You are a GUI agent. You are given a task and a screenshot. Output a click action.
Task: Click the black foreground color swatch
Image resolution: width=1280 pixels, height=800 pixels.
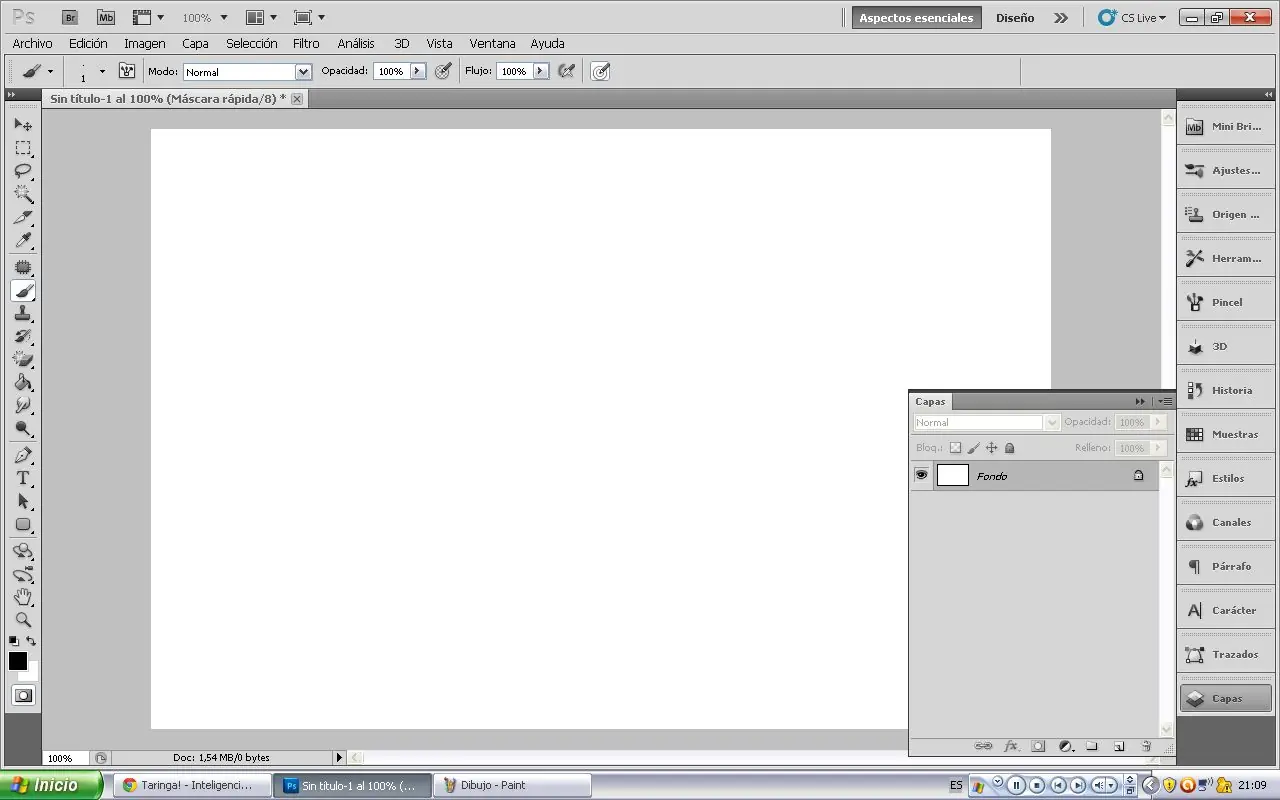click(17, 660)
